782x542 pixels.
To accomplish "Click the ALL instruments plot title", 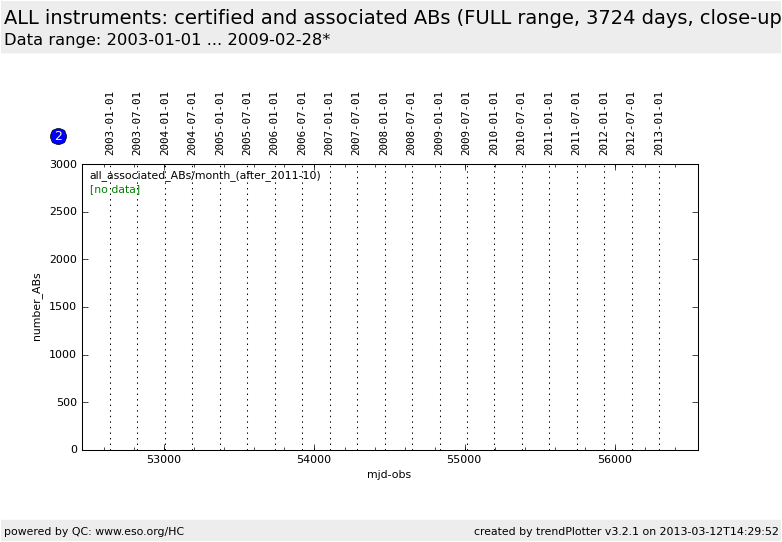I will point(392,18).
